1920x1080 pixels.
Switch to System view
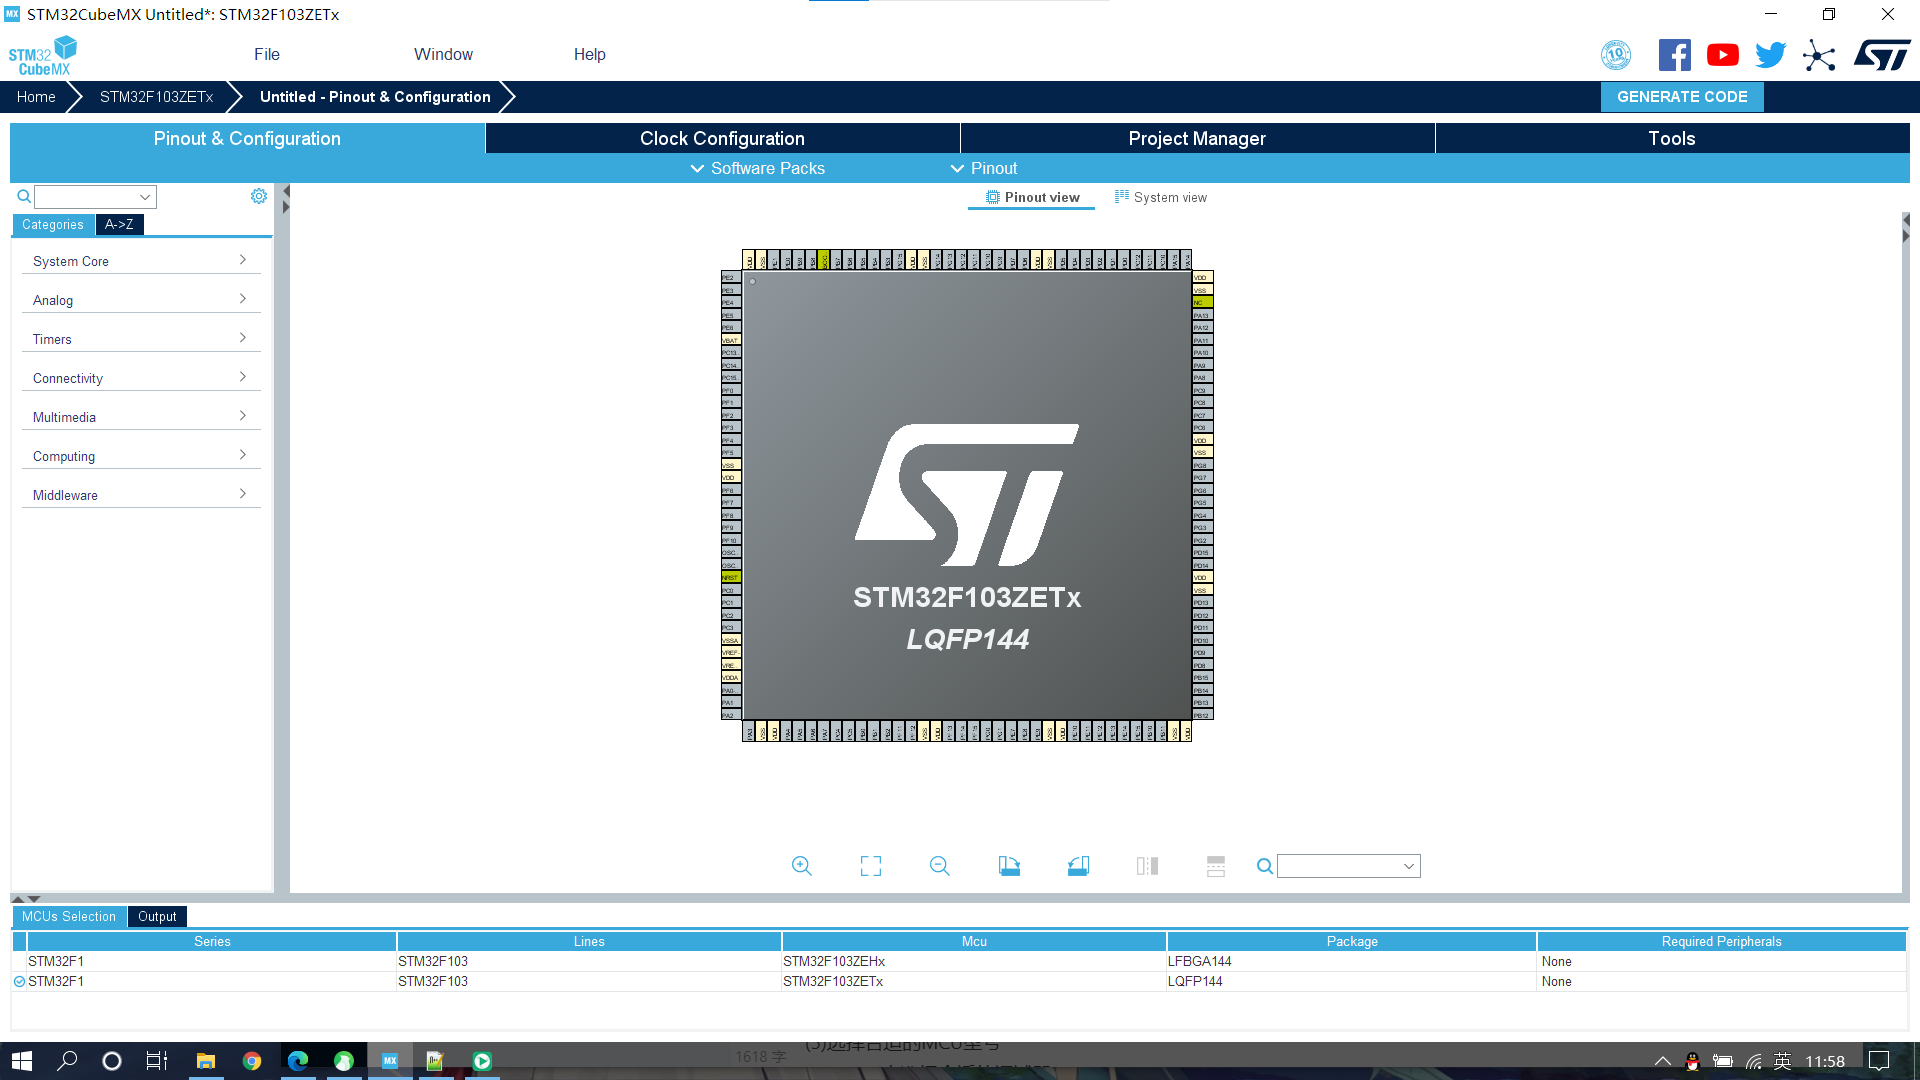(x=1161, y=198)
